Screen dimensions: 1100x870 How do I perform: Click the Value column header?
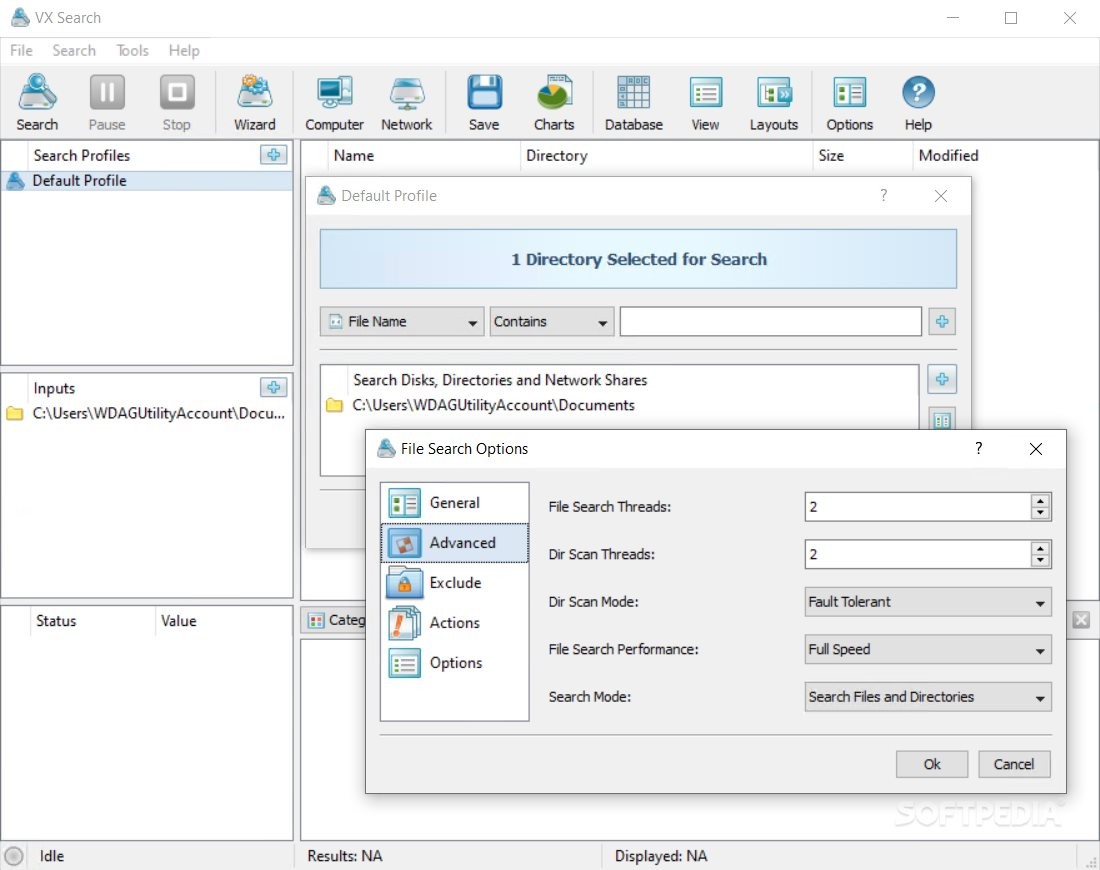point(223,621)
